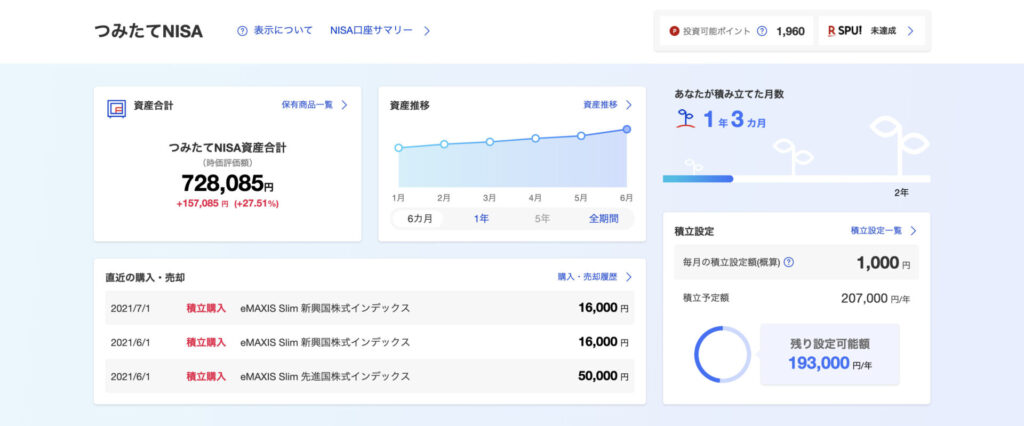Click chevron next to 資産推移 link

click(629, 105)
